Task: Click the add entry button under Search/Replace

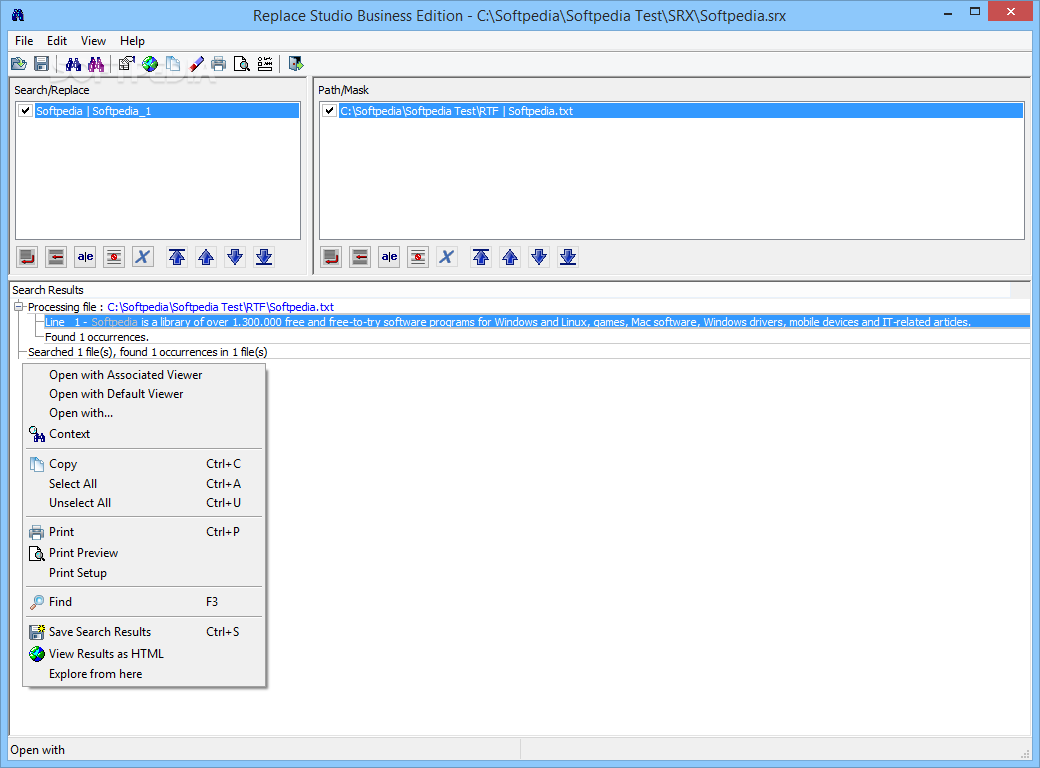Action: pos(27,257)
